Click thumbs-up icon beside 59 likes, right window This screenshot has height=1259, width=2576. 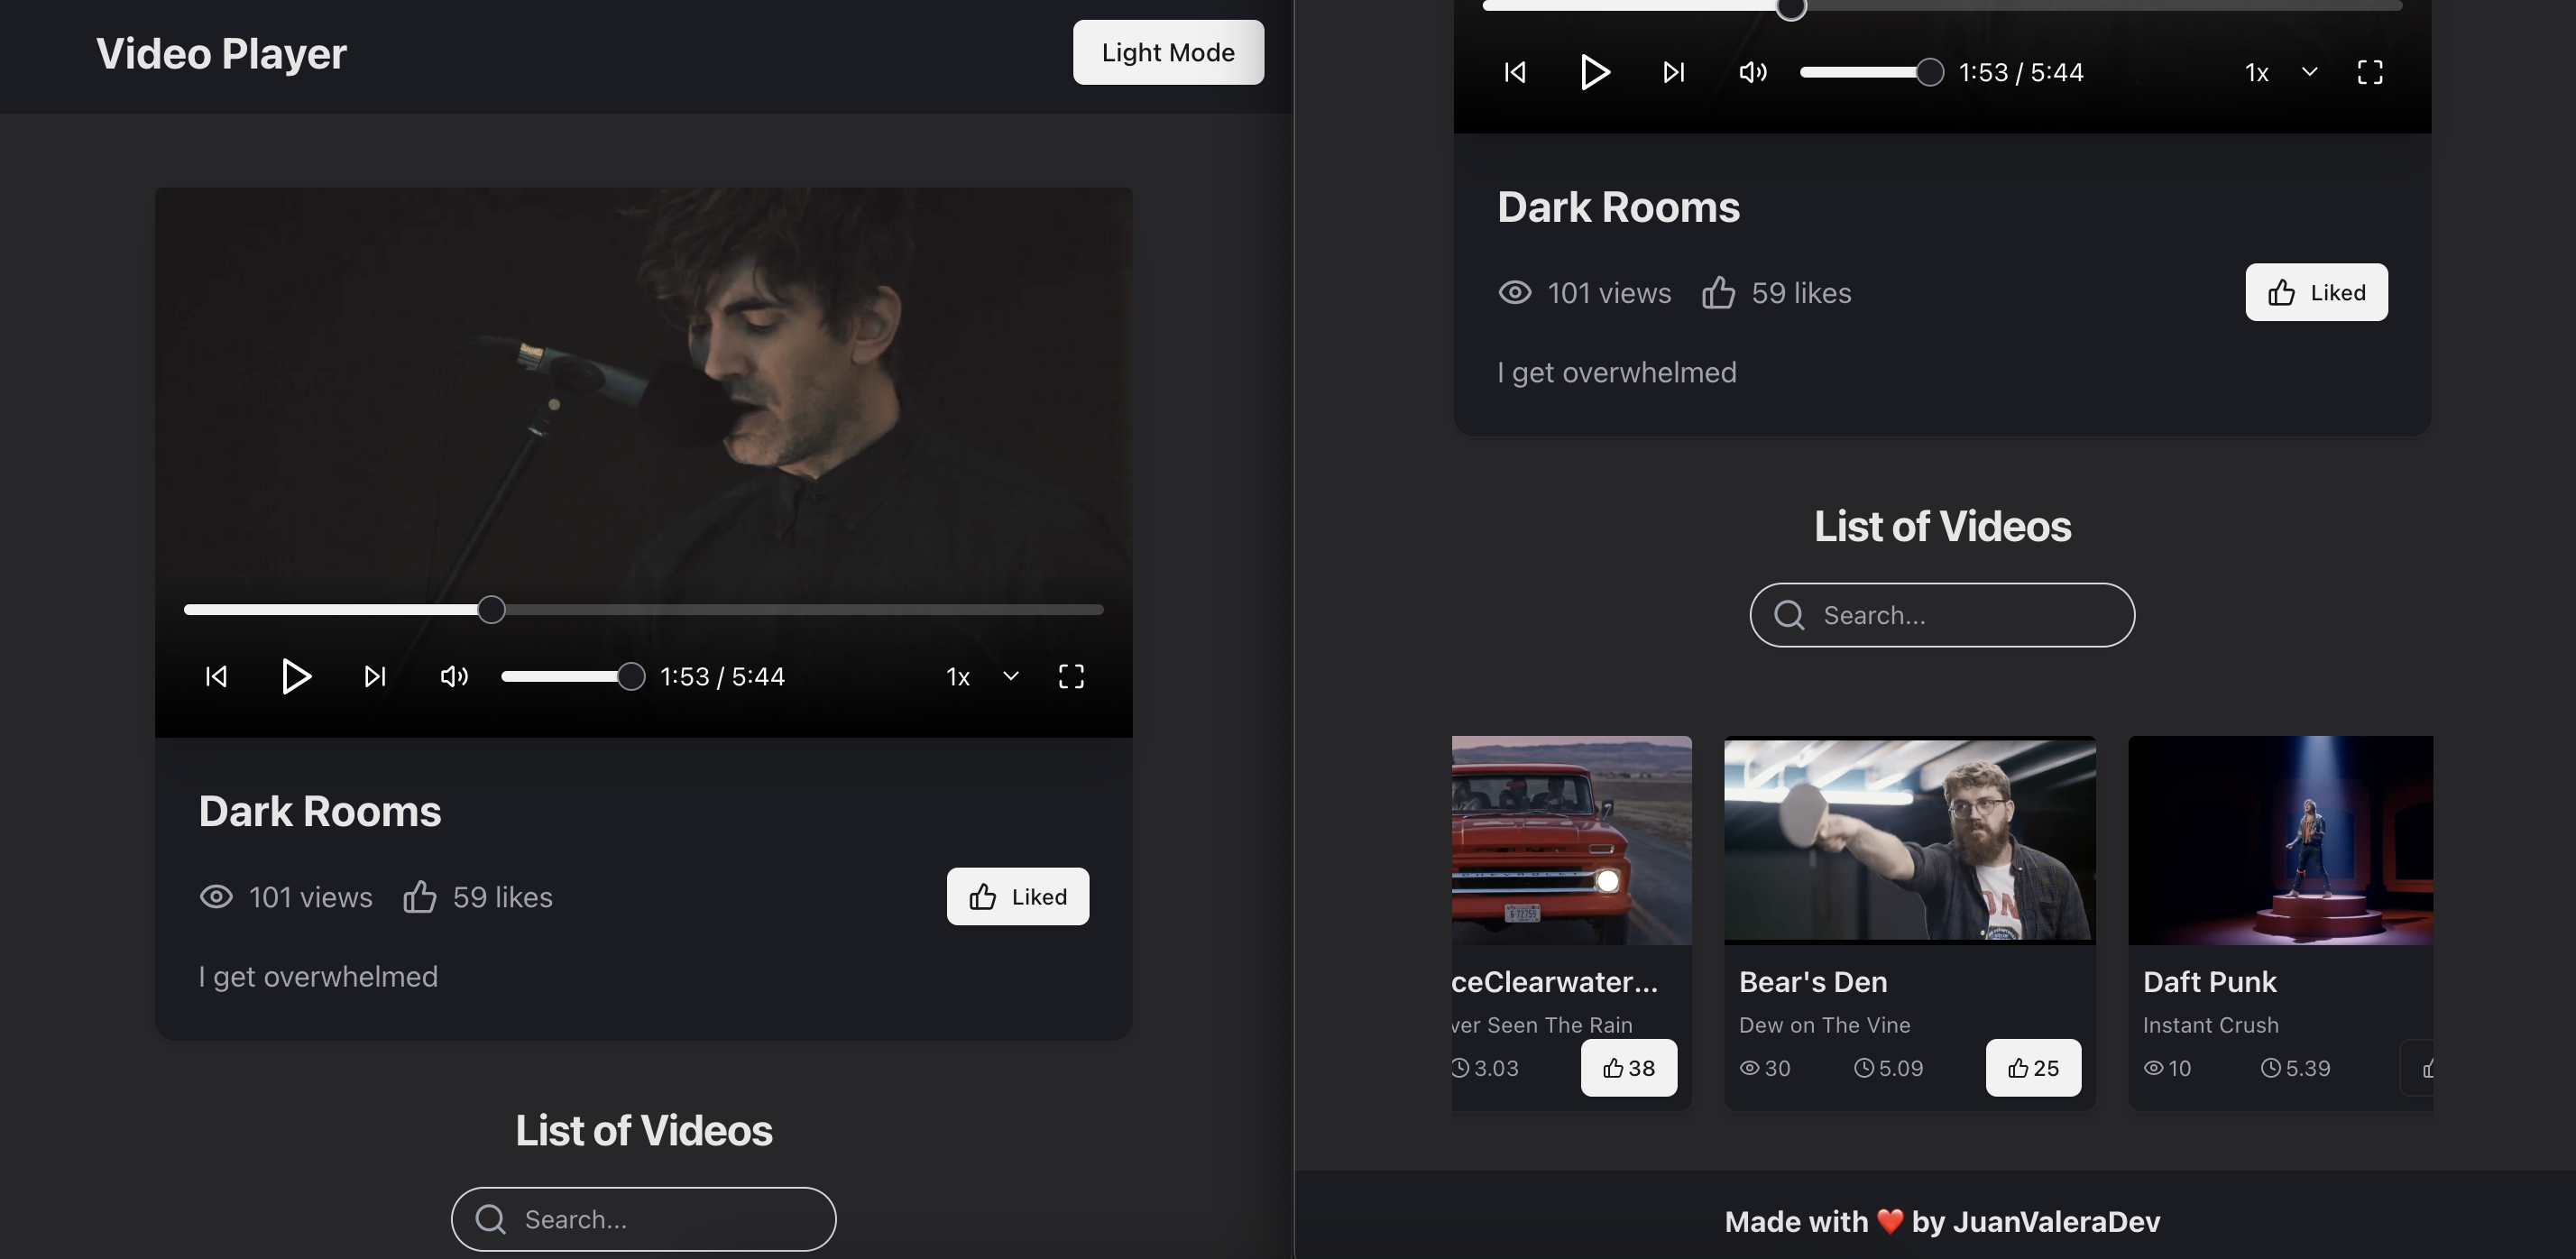click(1718, 292)
